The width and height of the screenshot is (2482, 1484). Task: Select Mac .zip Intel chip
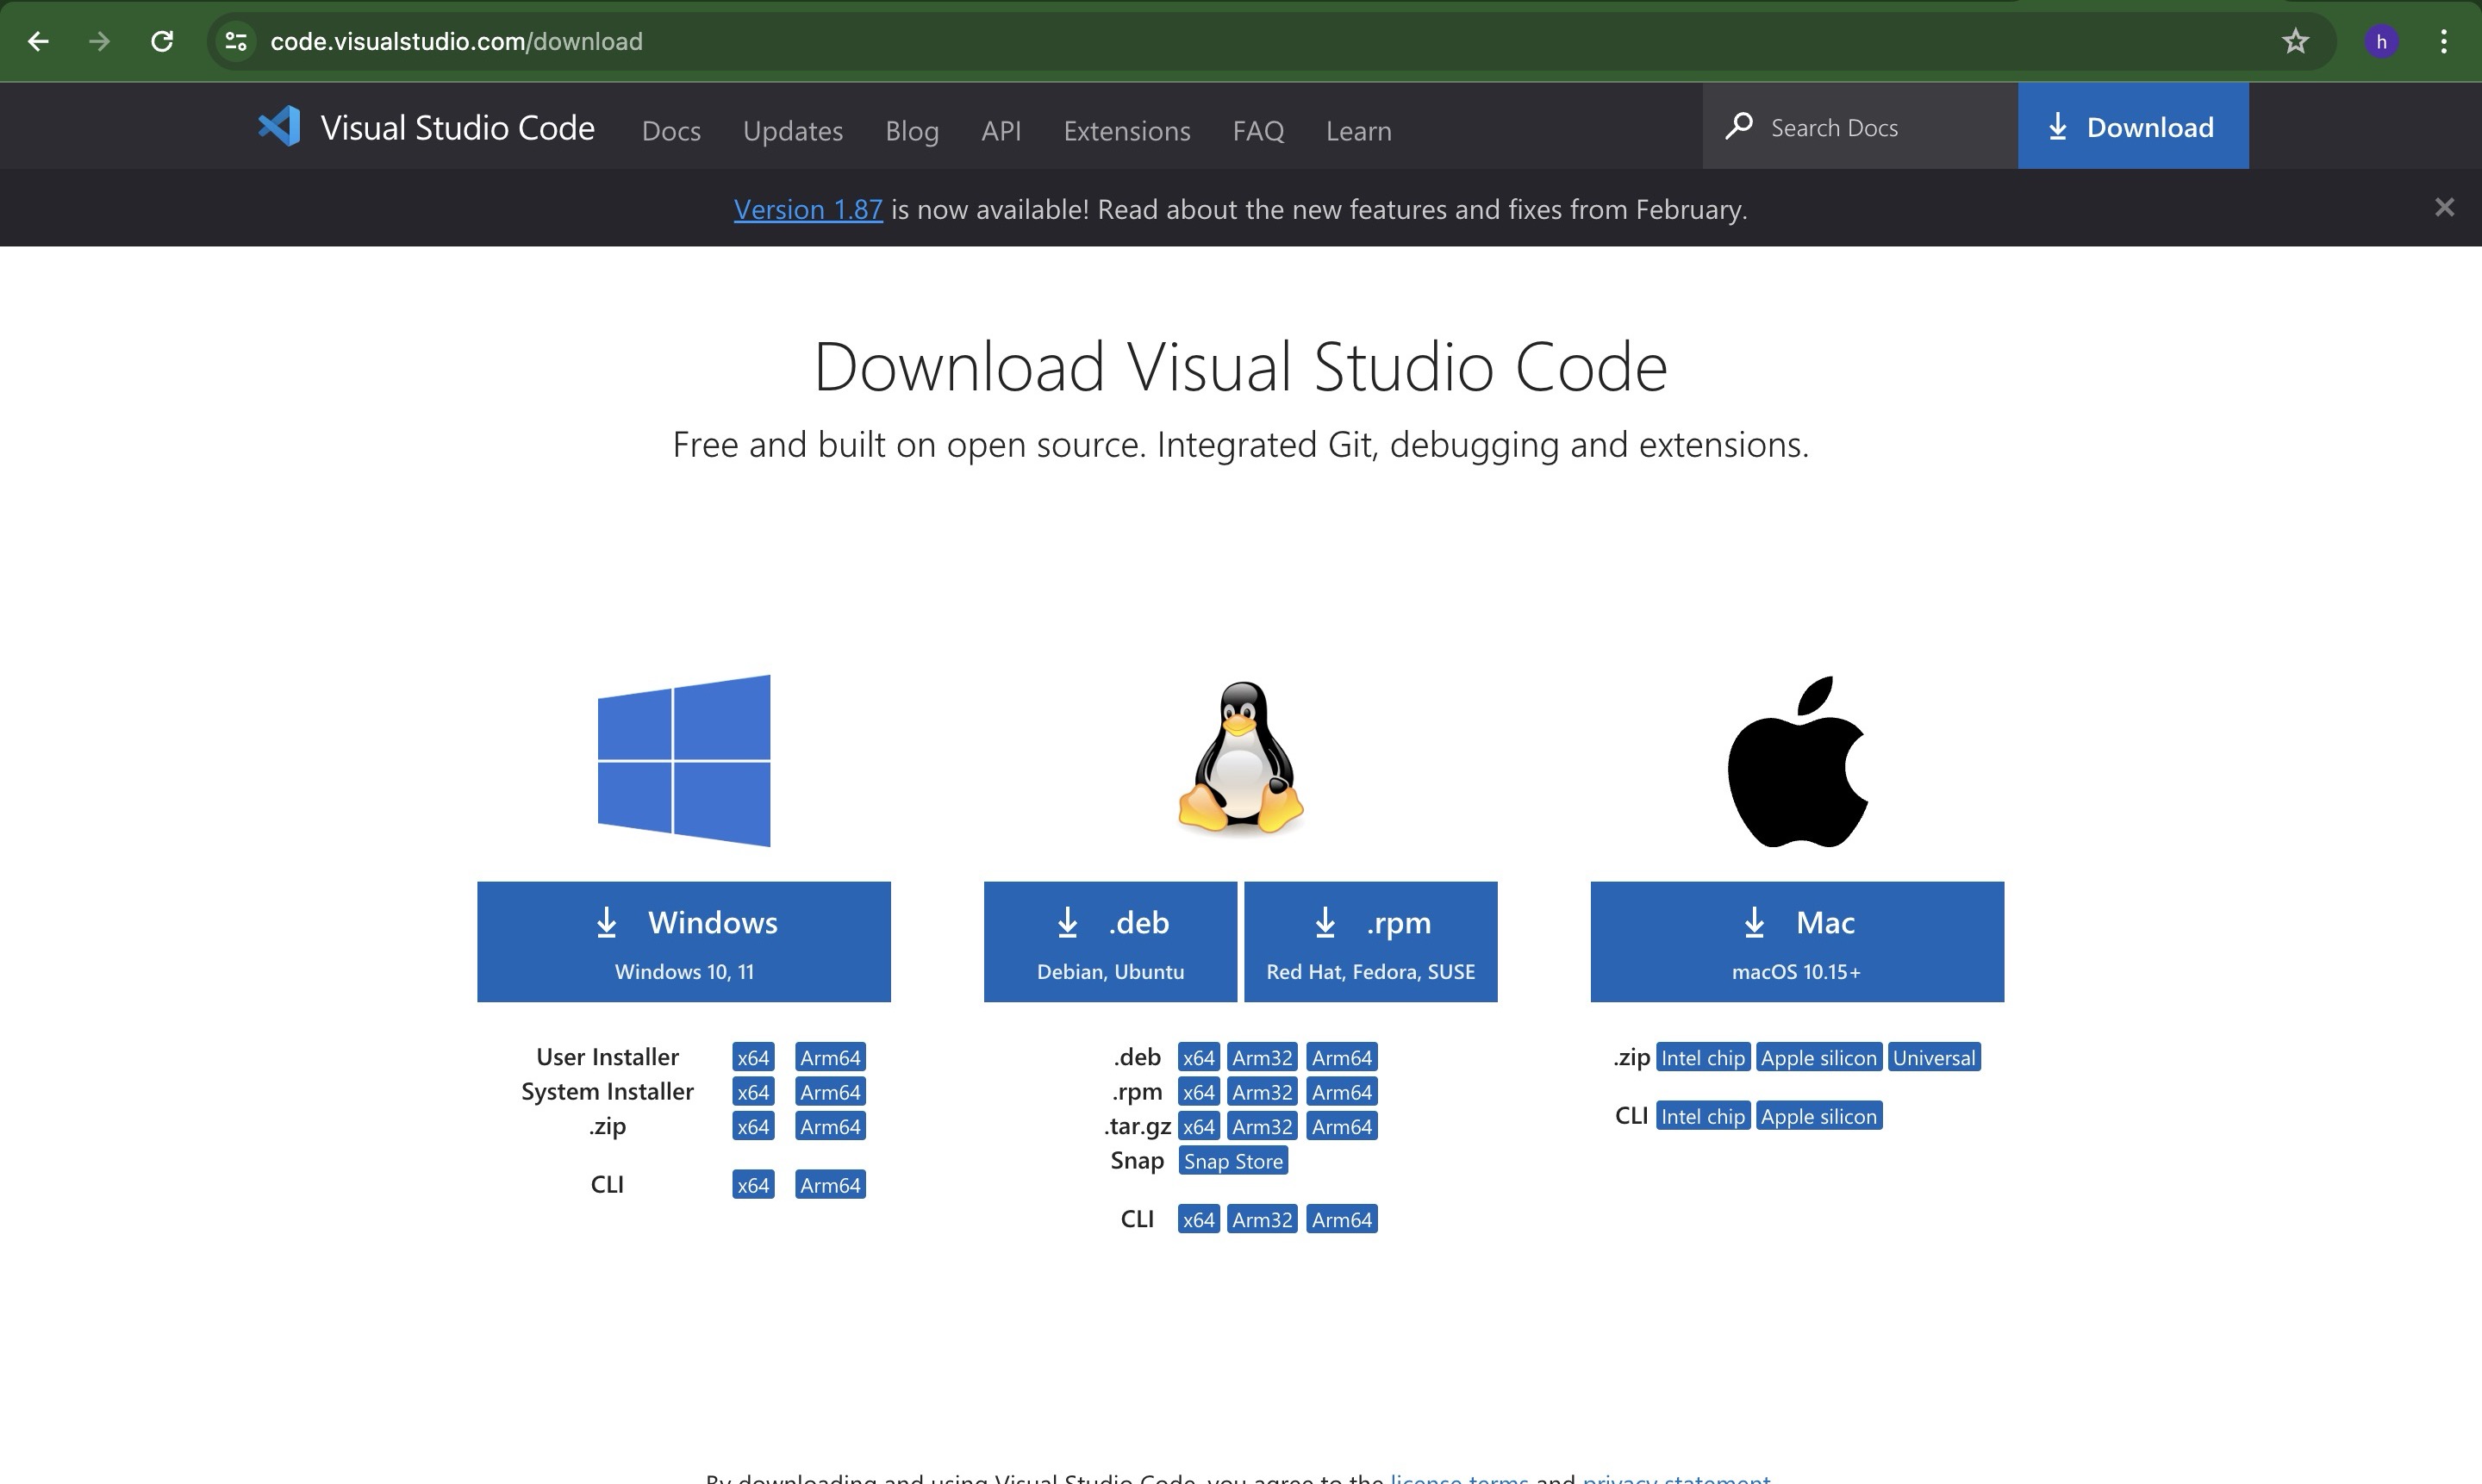[1703, 1057]
